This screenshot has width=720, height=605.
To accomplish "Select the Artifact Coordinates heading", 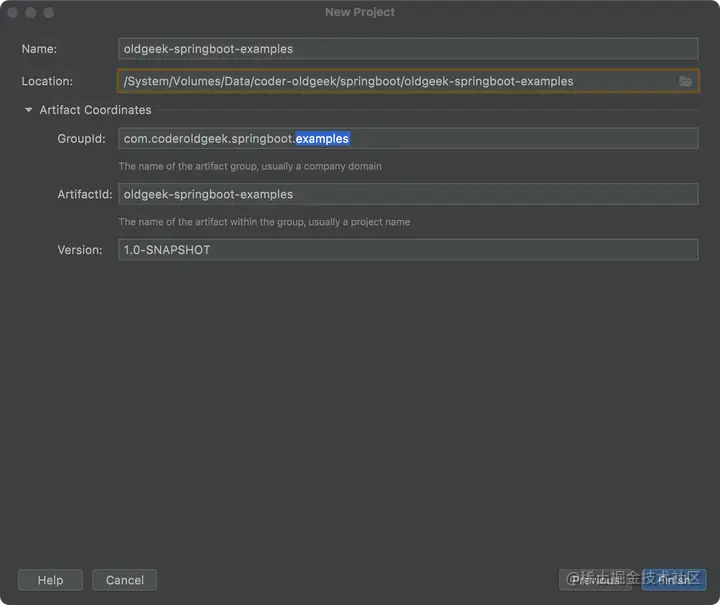I will pyautogui.click(x=95, y=110).
